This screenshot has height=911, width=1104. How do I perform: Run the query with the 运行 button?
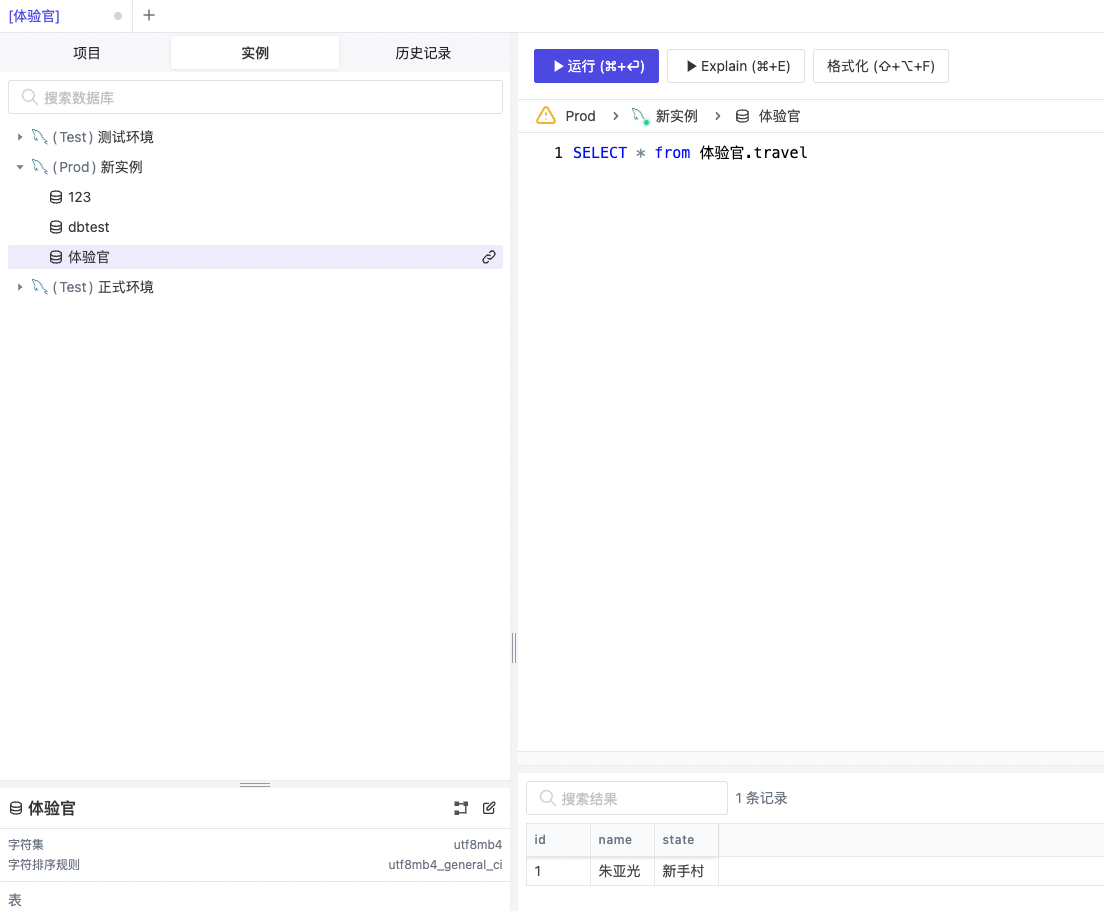[x=596, y=66]
